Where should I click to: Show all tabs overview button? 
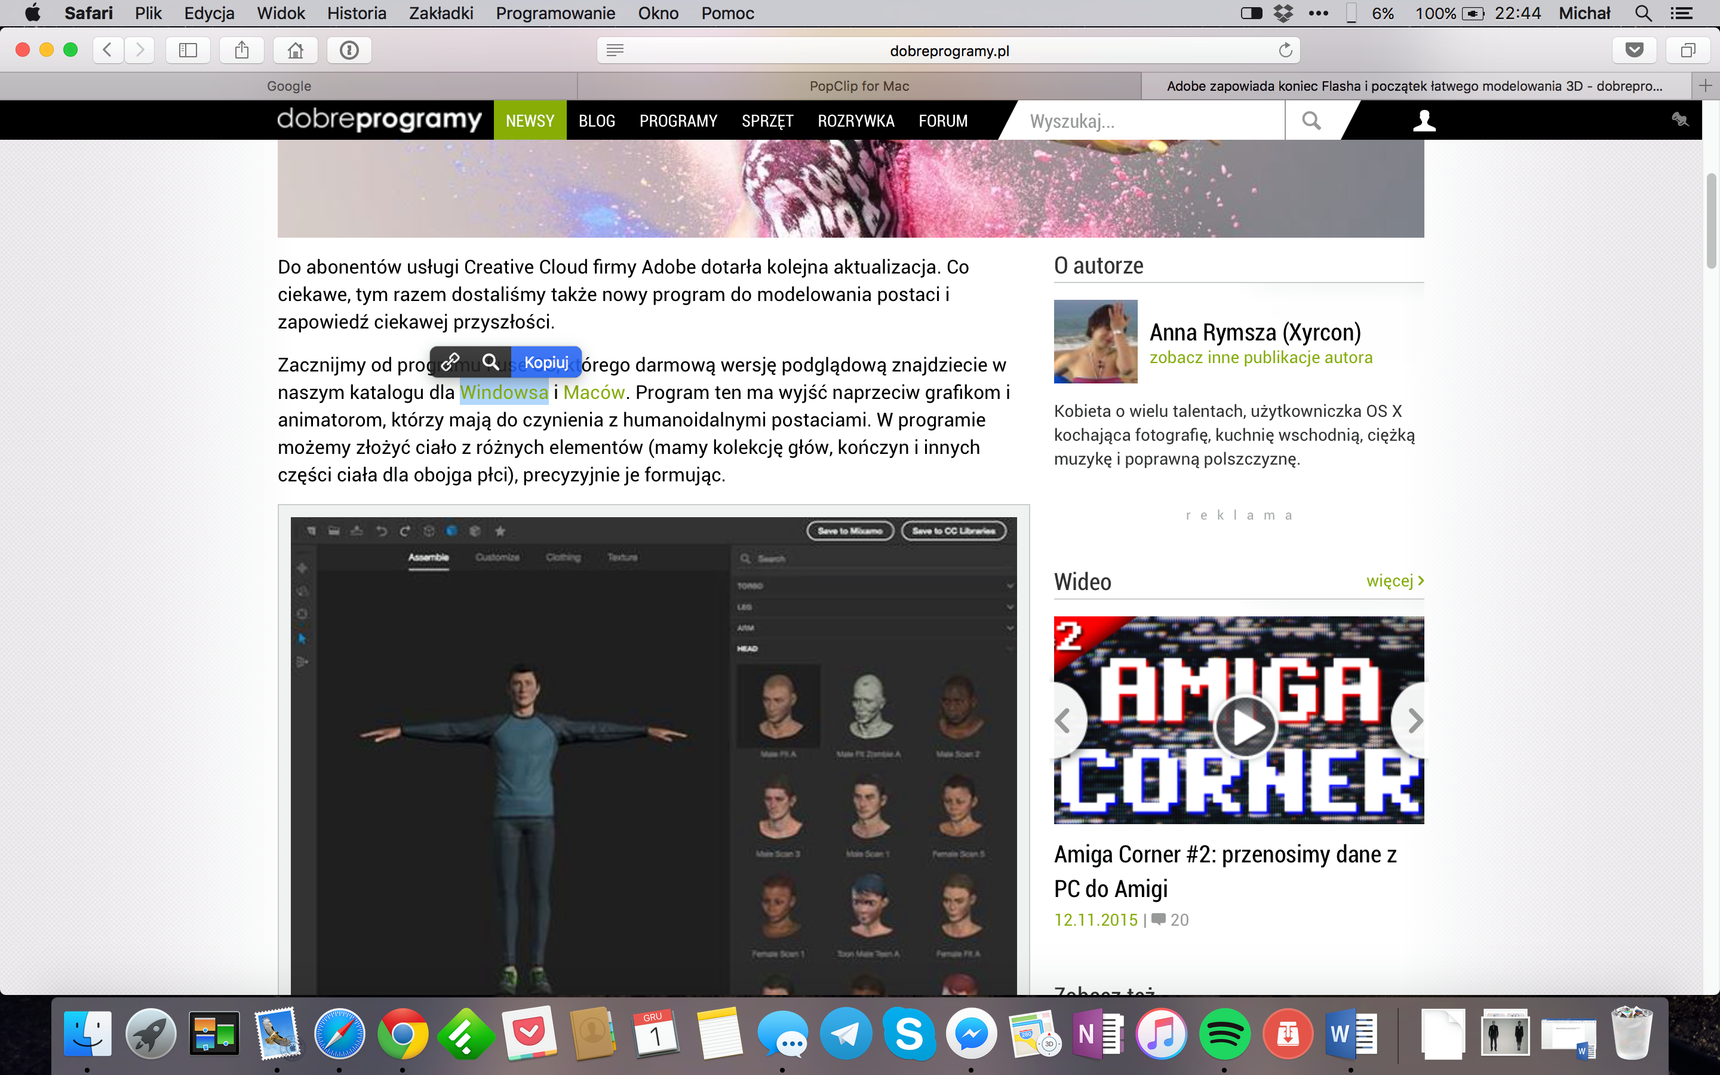(1688, 50)
